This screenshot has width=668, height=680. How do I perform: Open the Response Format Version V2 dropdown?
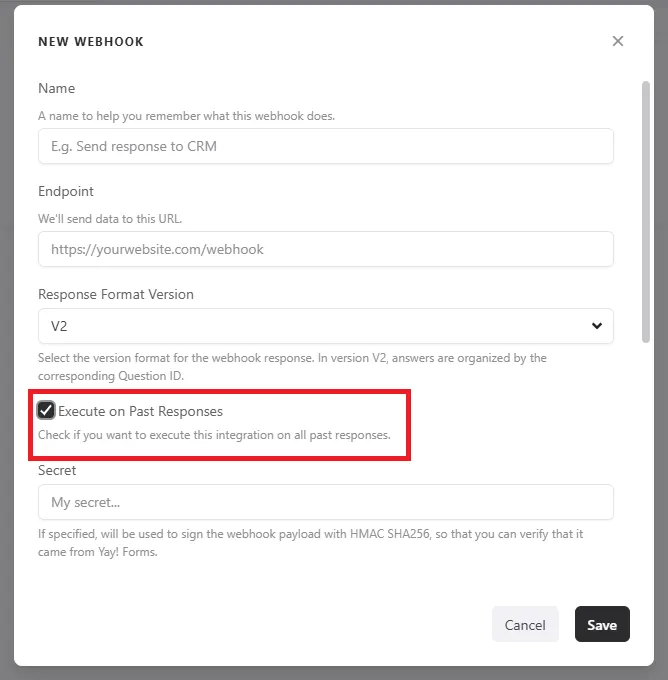point(326,326)
